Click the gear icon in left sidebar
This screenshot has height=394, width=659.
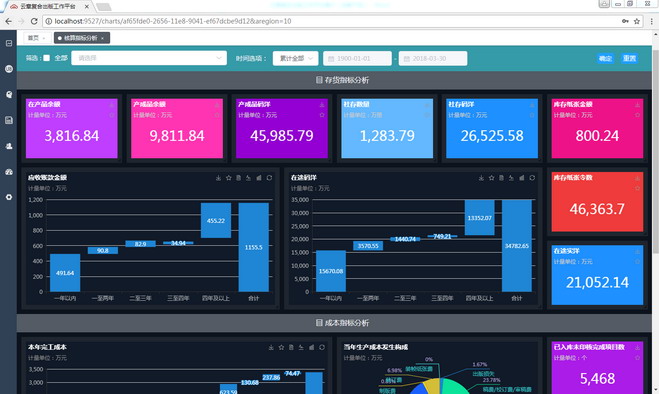(x=9, y=197)
